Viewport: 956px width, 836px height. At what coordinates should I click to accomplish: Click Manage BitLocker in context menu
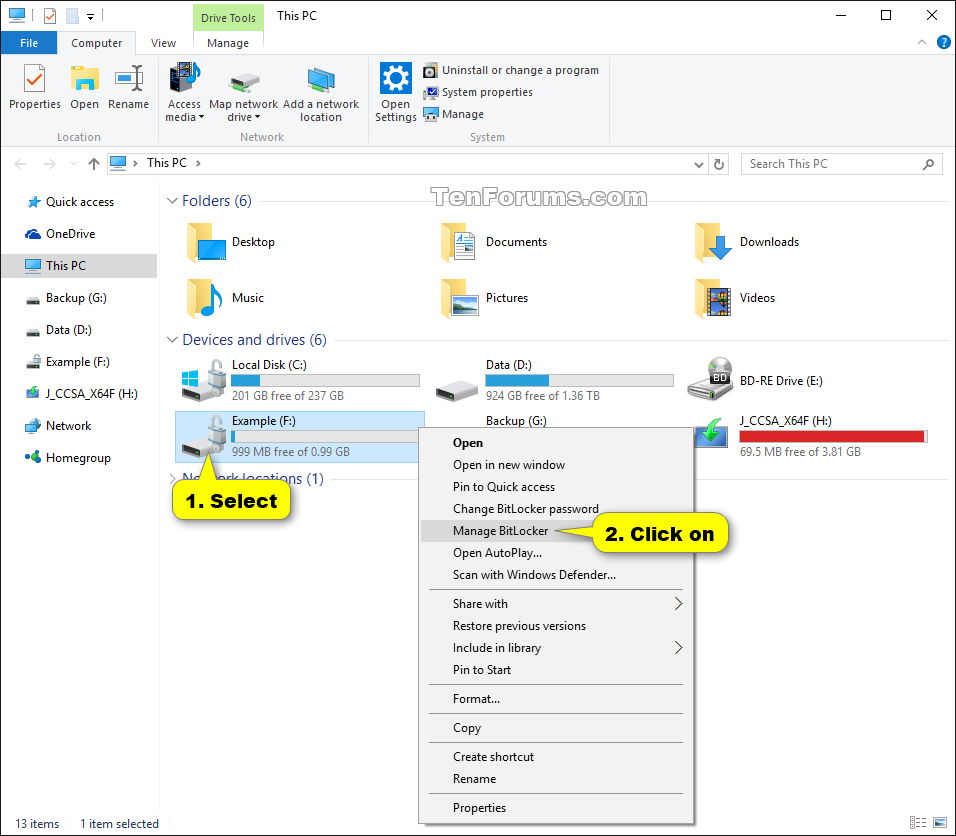pos(501,531)
